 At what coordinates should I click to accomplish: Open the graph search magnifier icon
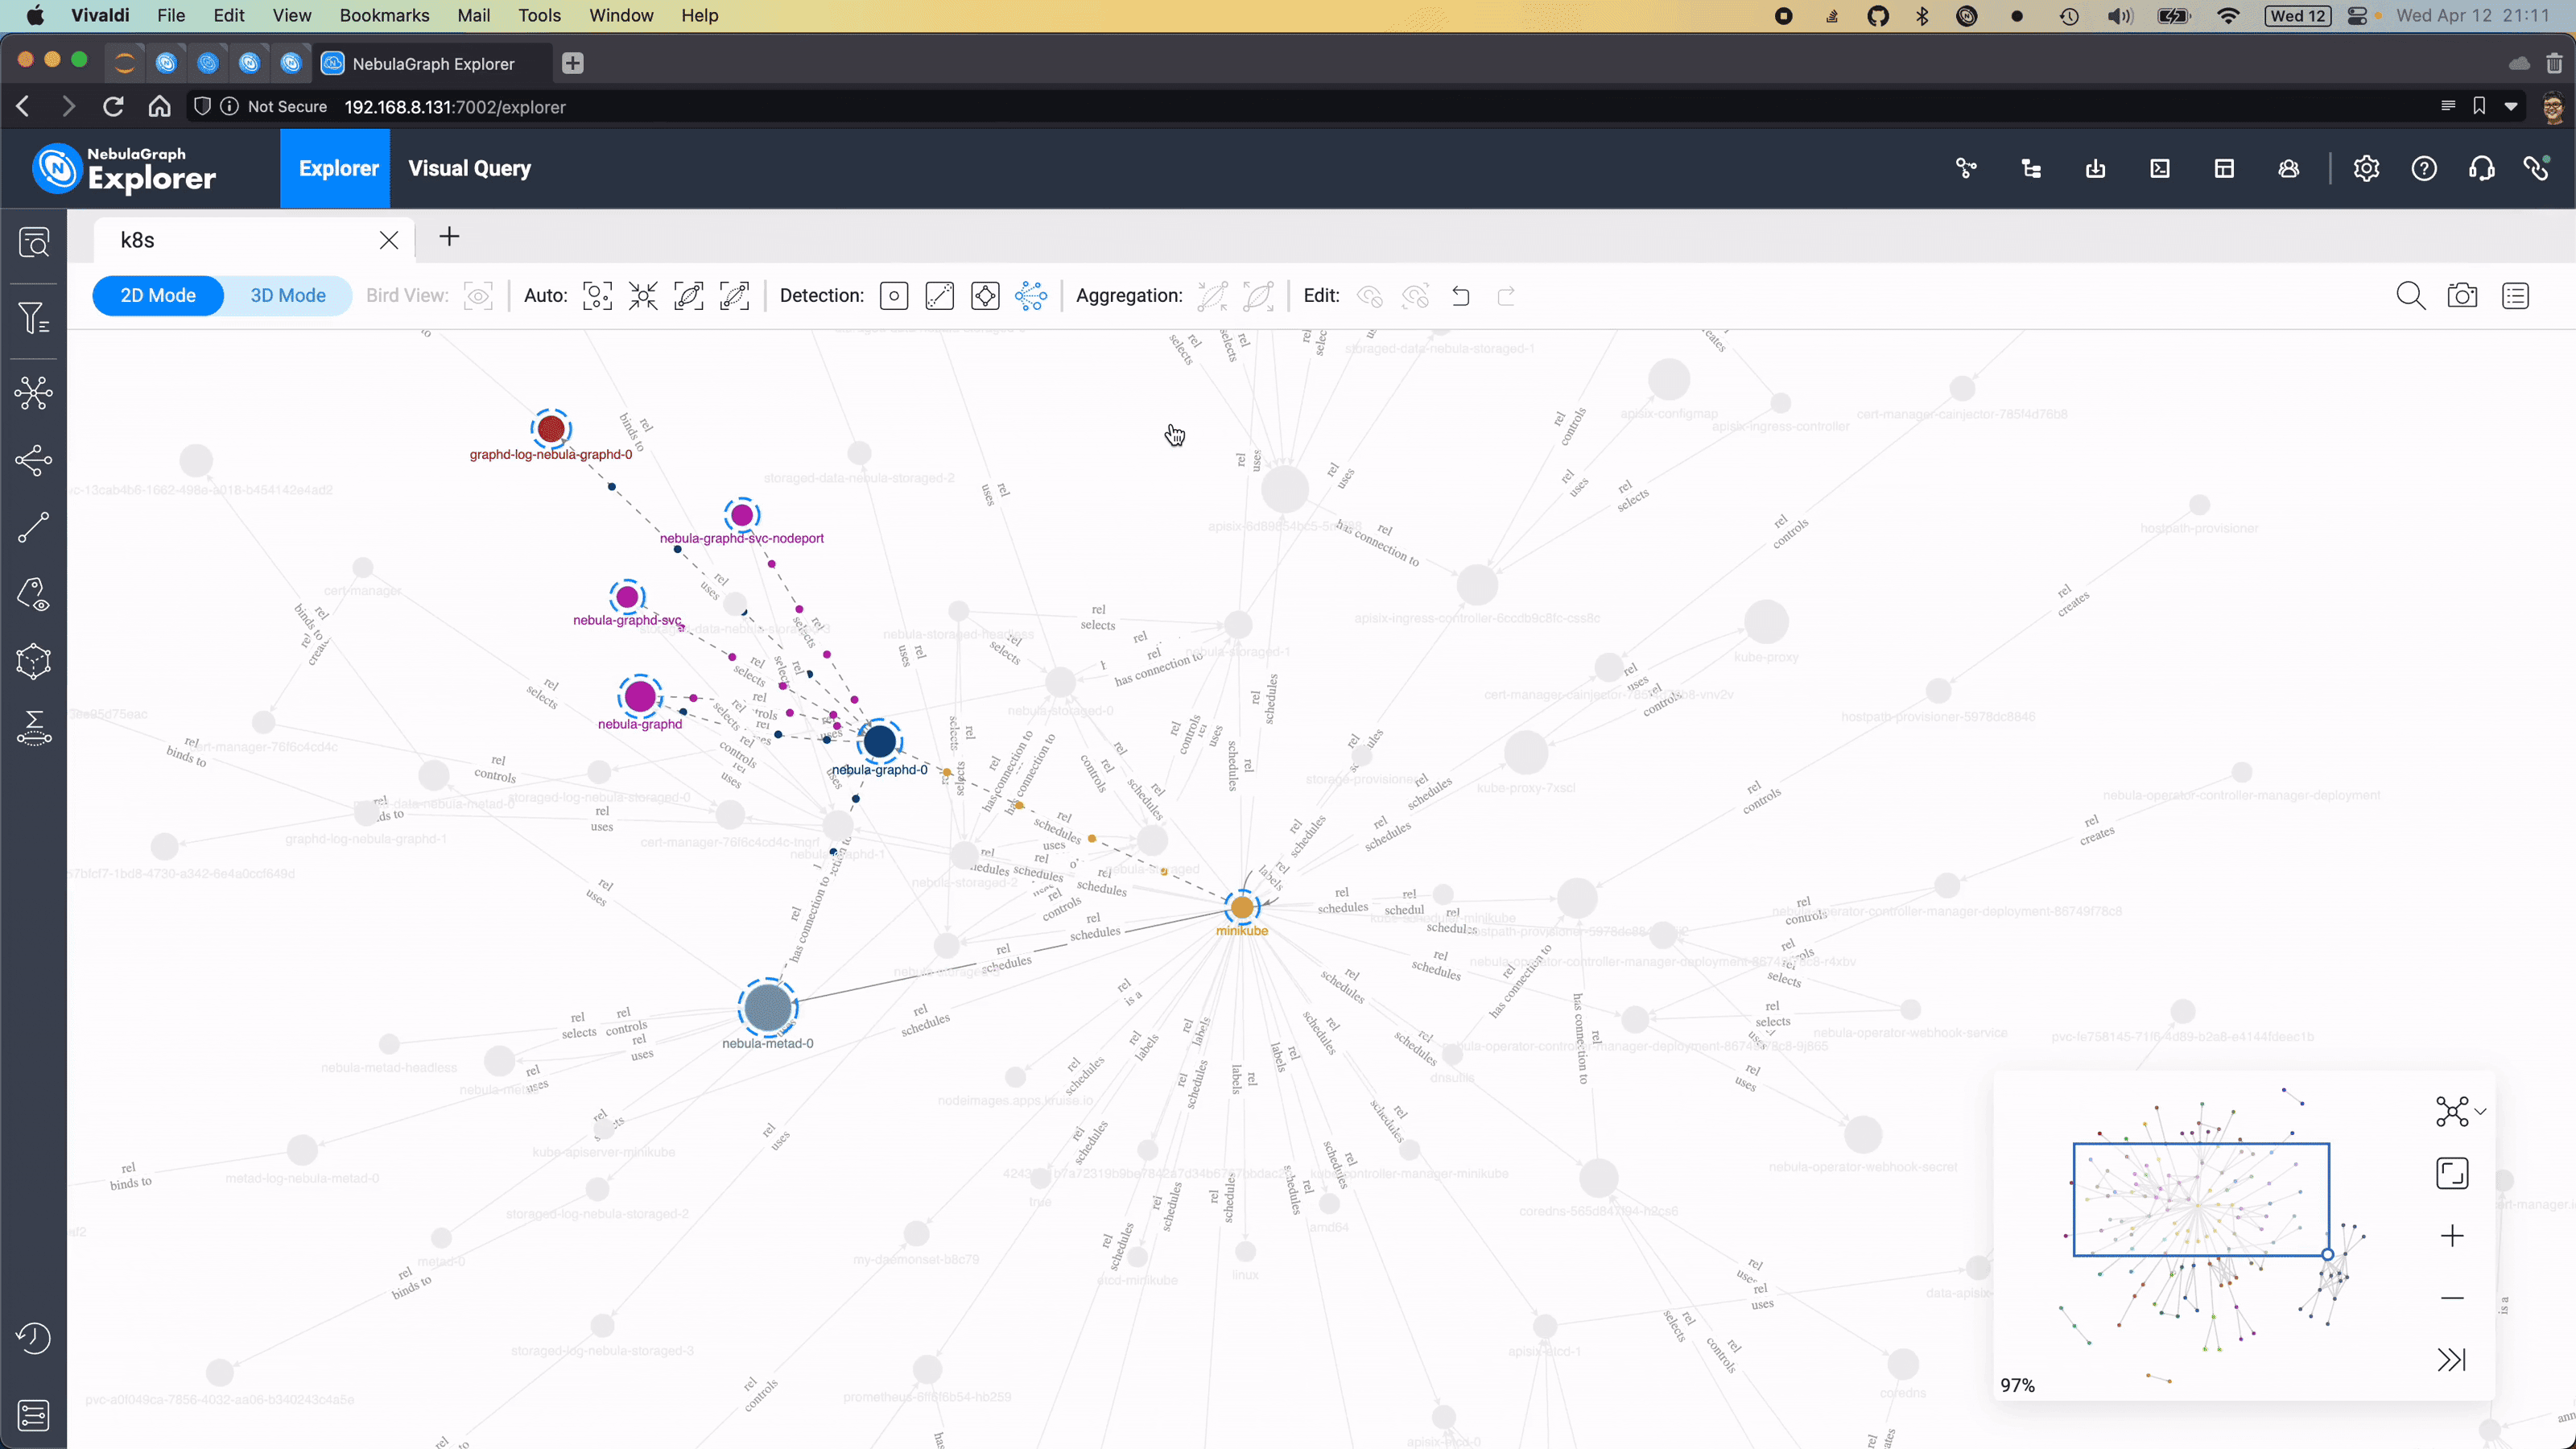(2410, 296)
